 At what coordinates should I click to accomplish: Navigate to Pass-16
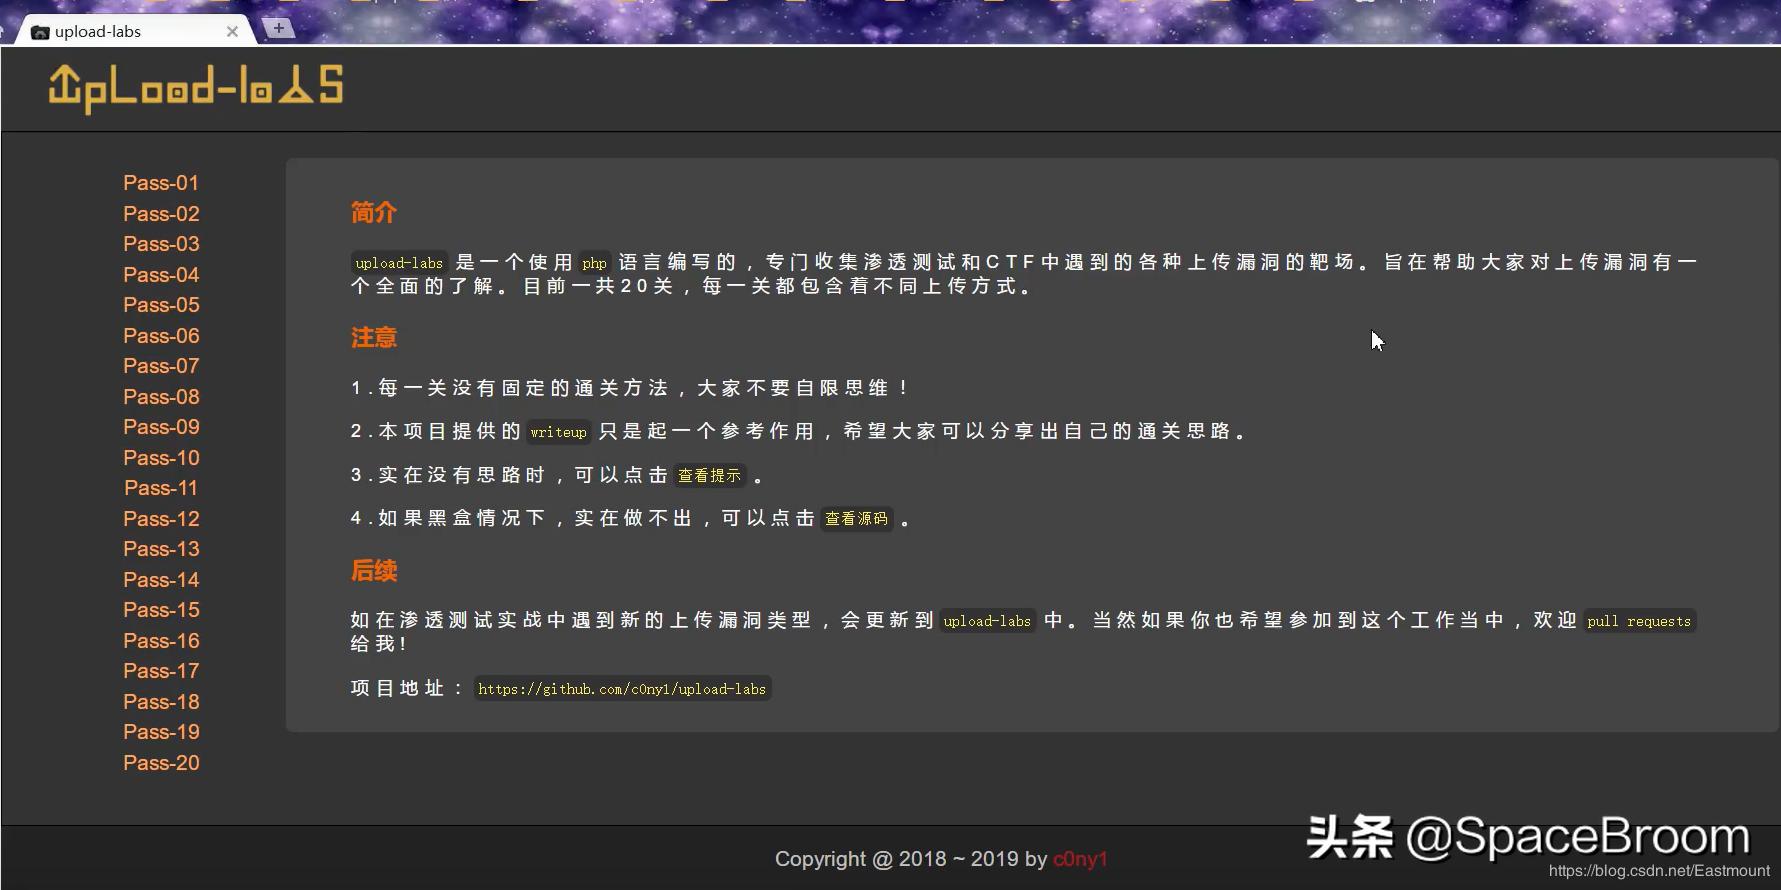click(161, 641)
